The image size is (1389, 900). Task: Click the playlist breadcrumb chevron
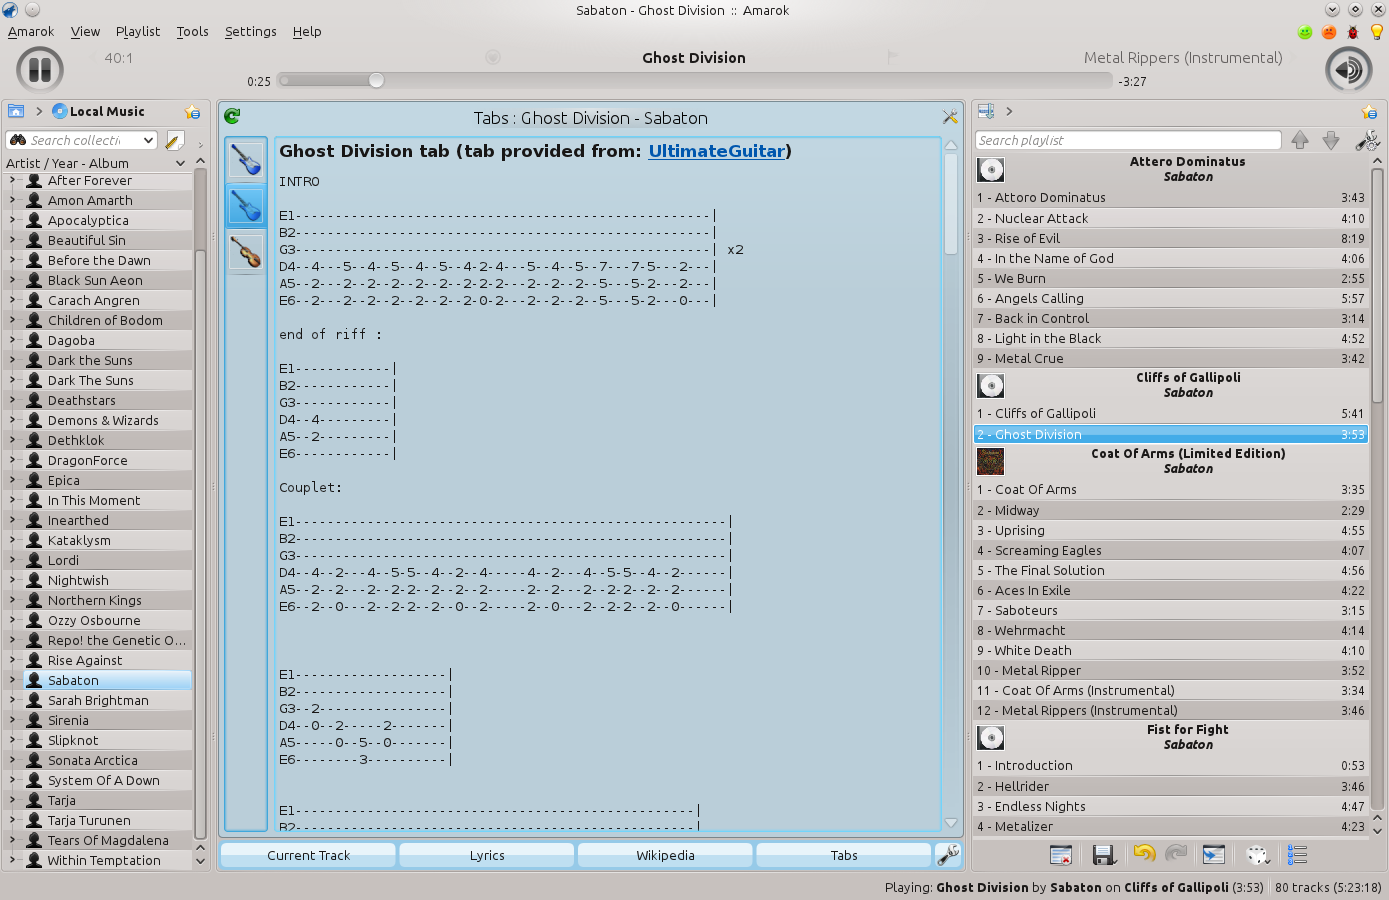1009,111
